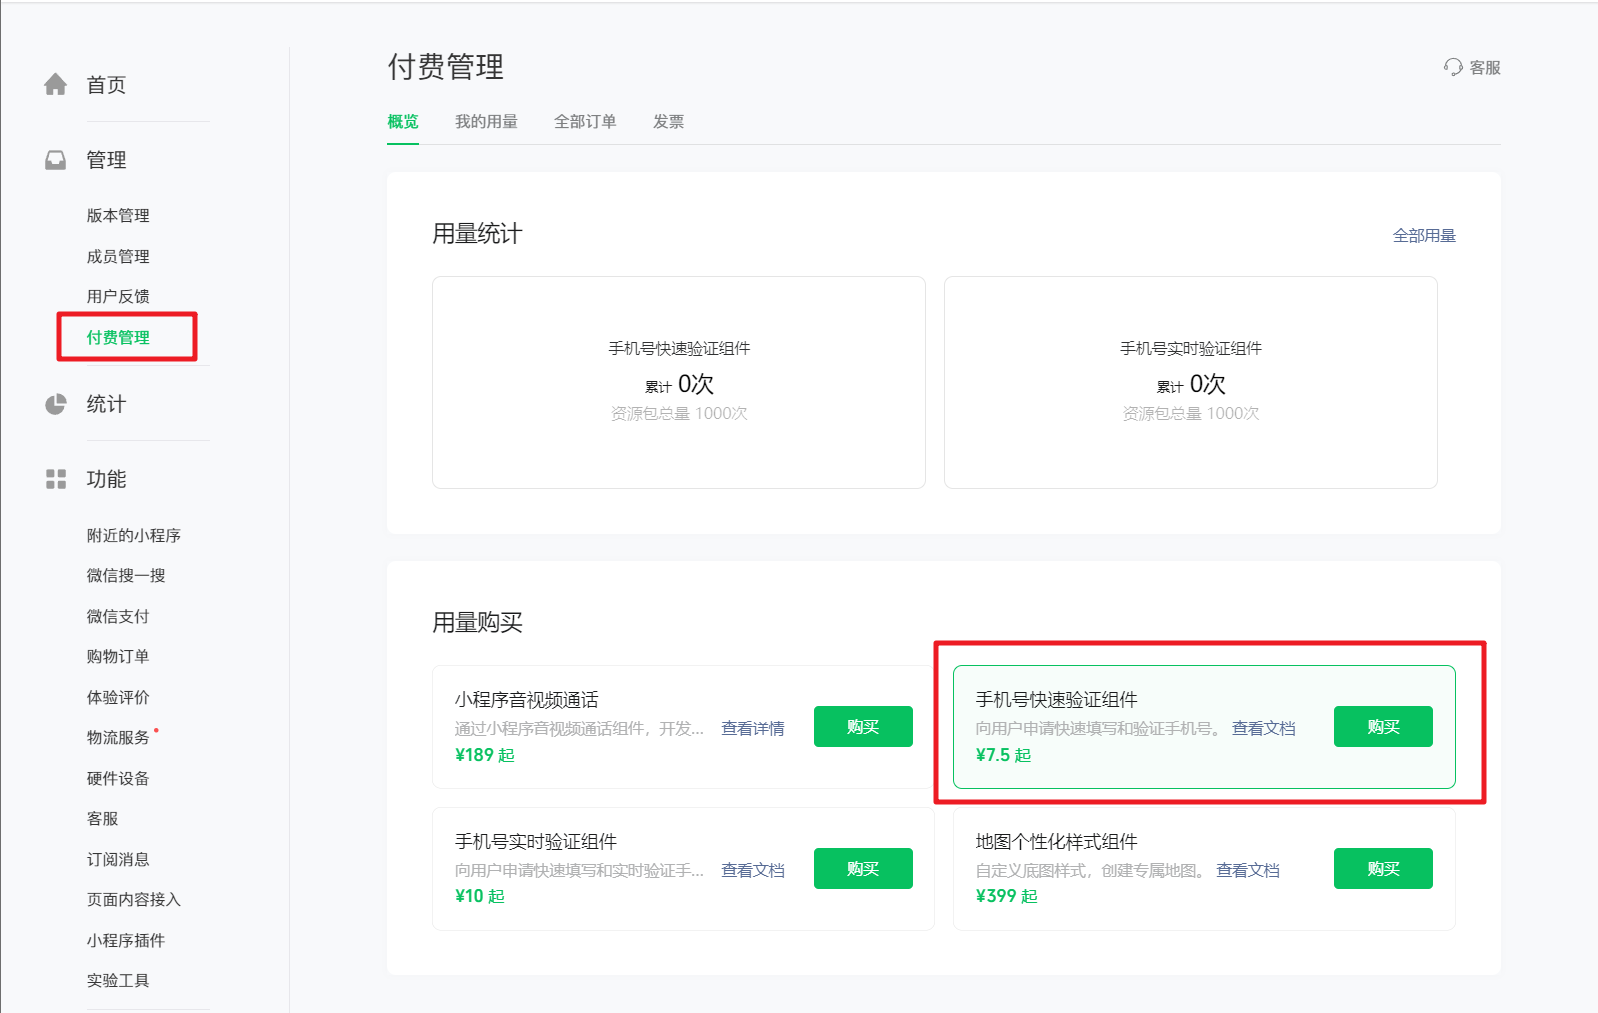
Task: Click 购买 for 地图个性化样式组件
Action: tap(1383, 869)
